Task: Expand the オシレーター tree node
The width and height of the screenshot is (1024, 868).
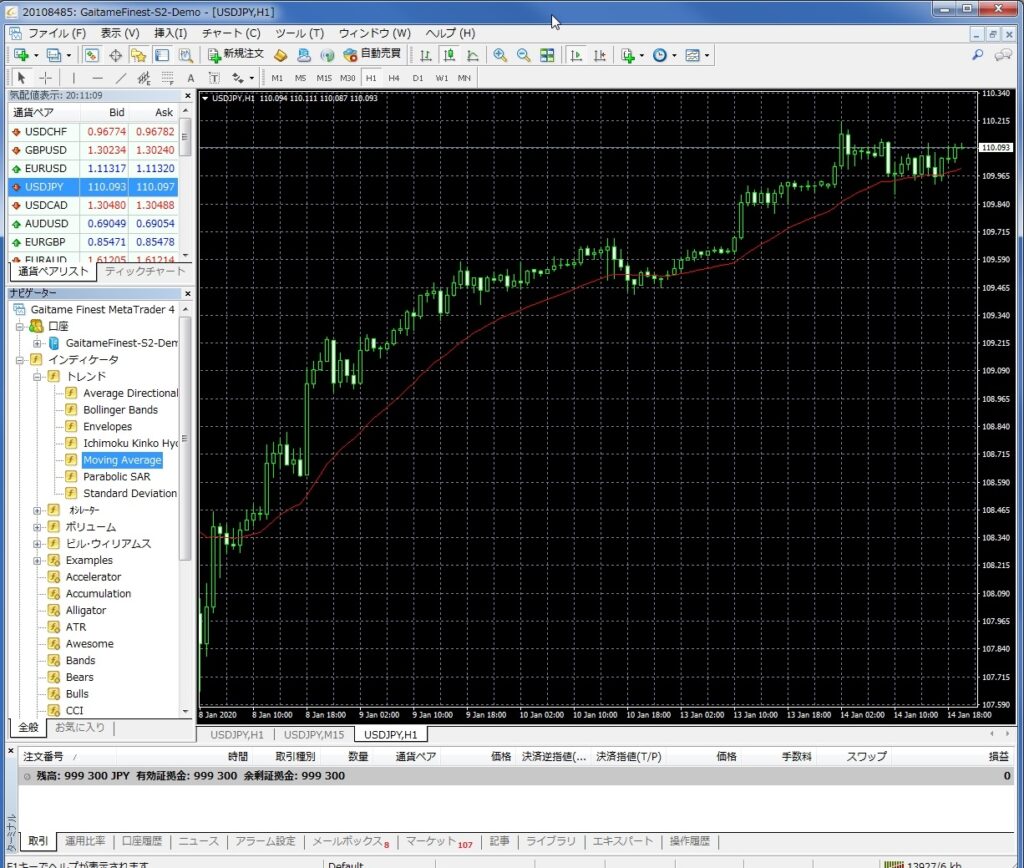Action: point(37,510)
